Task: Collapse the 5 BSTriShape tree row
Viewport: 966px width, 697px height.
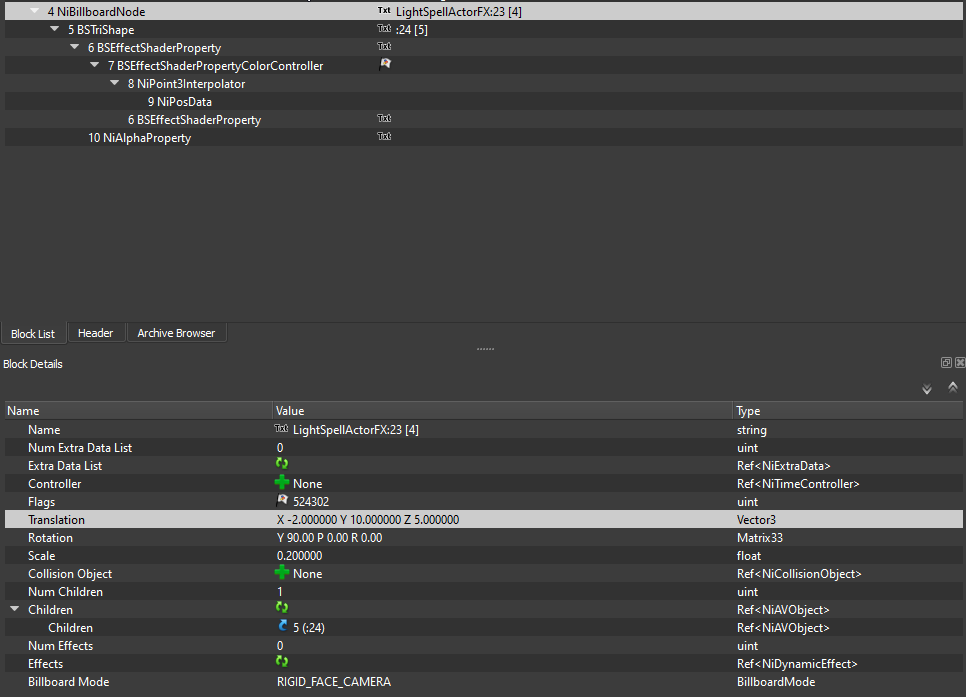Action: point(55,29)
